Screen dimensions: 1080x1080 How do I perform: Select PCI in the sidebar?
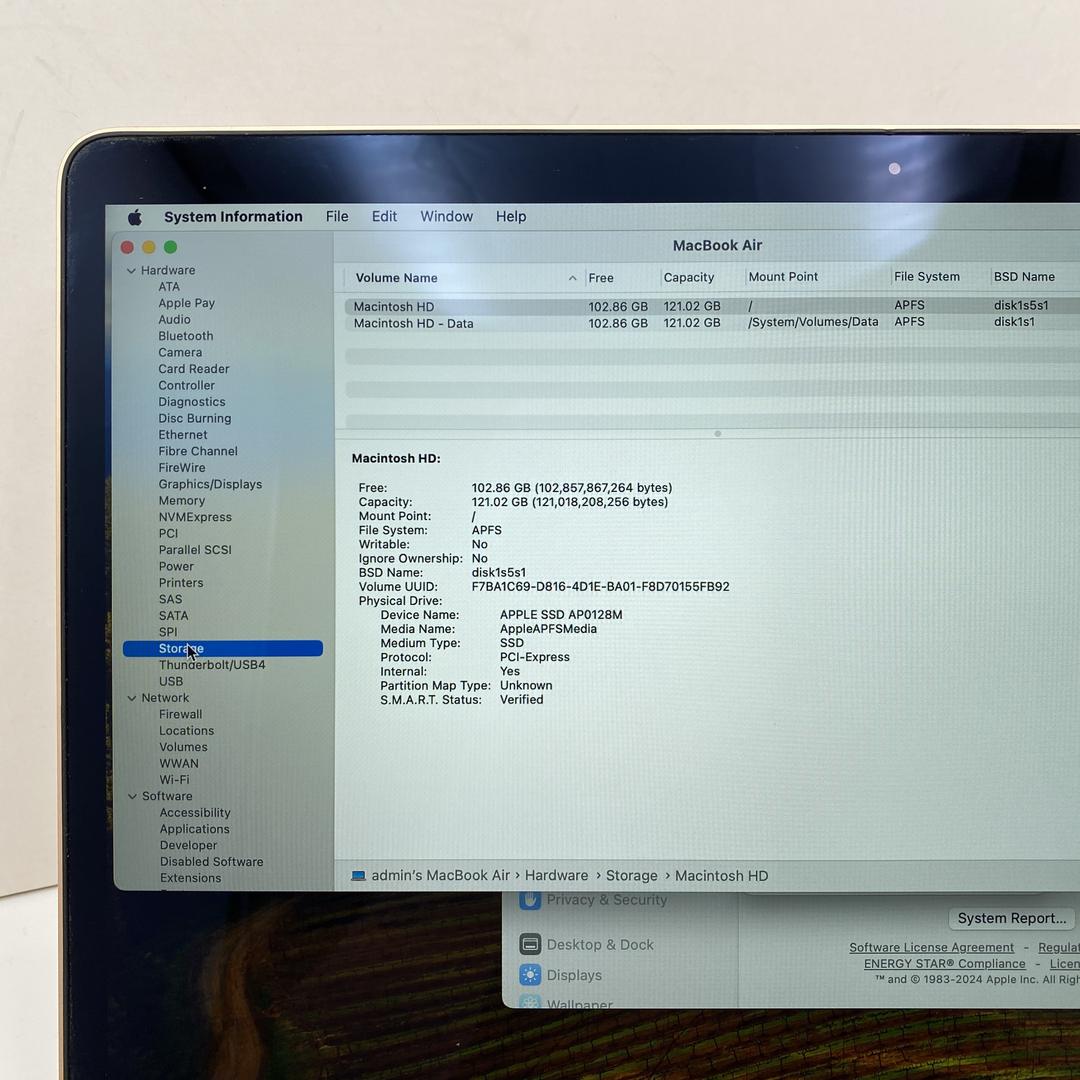pyautogui.click(x=168, y=534)
